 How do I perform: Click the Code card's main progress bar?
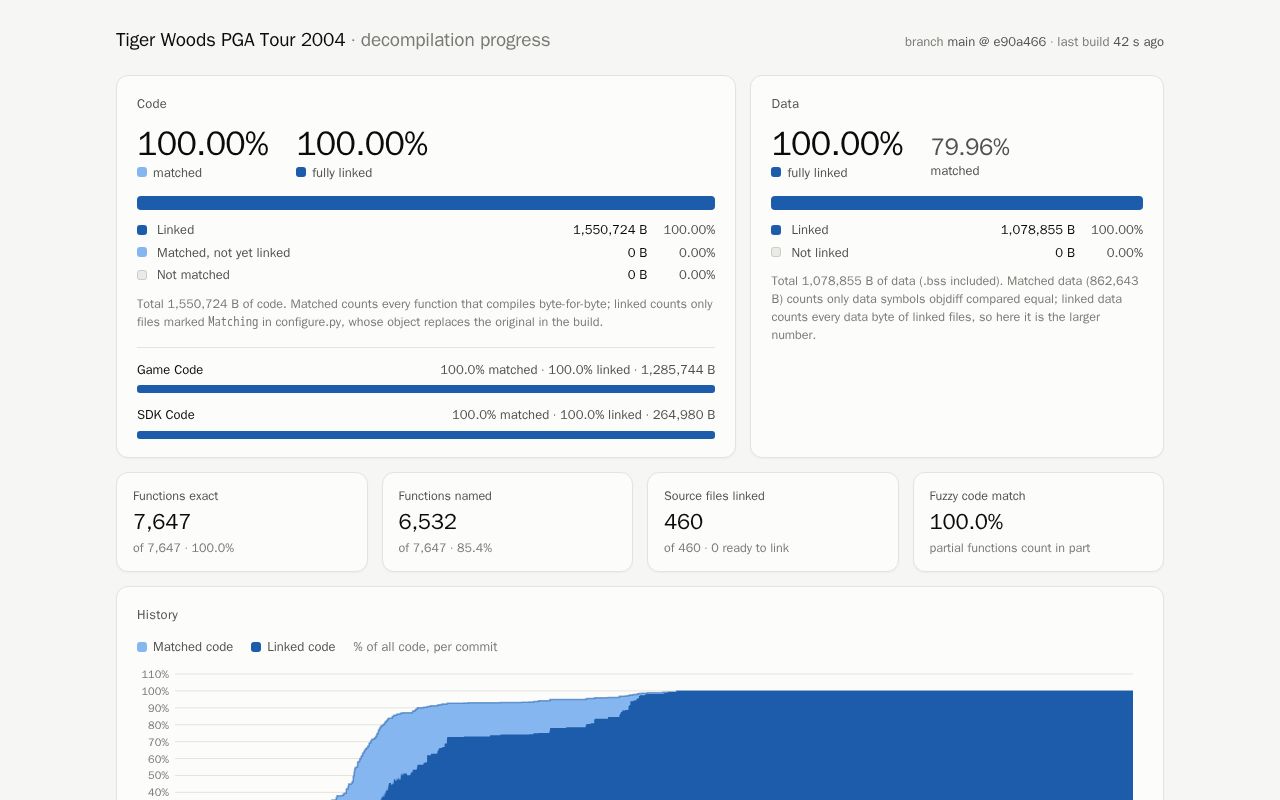[x=426, y=203]
